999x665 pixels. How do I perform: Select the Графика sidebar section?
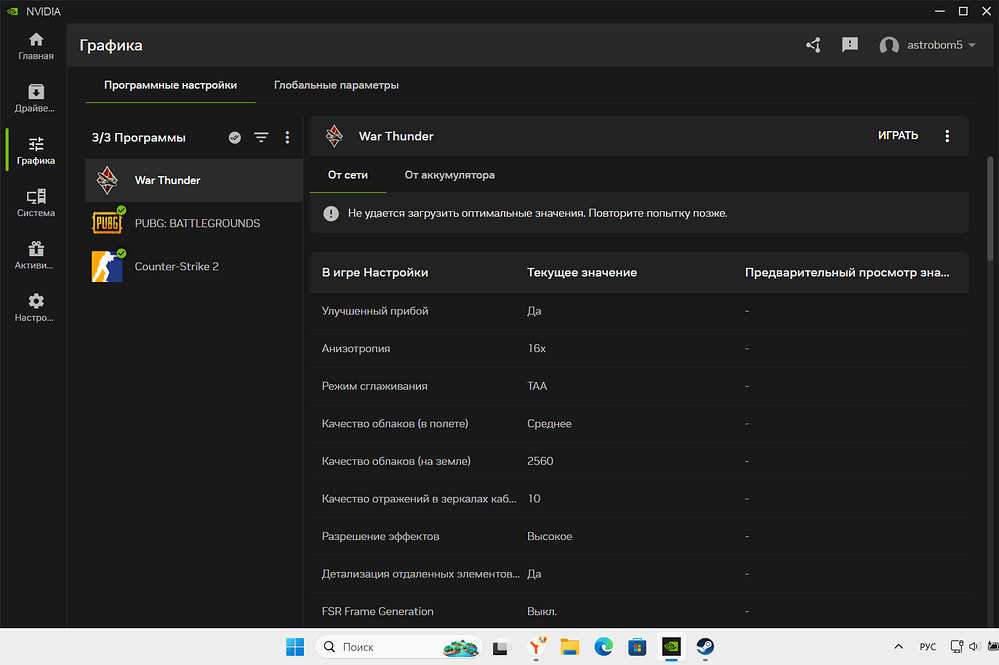tap(36, 151)
